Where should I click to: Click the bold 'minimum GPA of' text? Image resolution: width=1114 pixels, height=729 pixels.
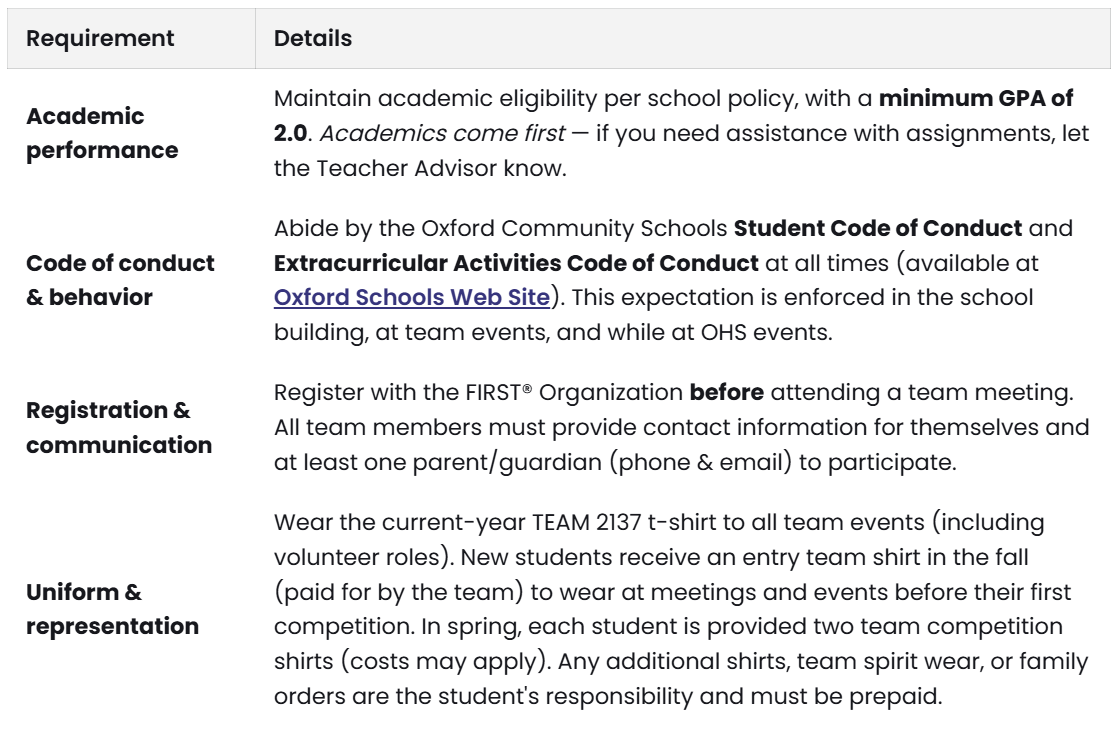[x=975, y=98]
